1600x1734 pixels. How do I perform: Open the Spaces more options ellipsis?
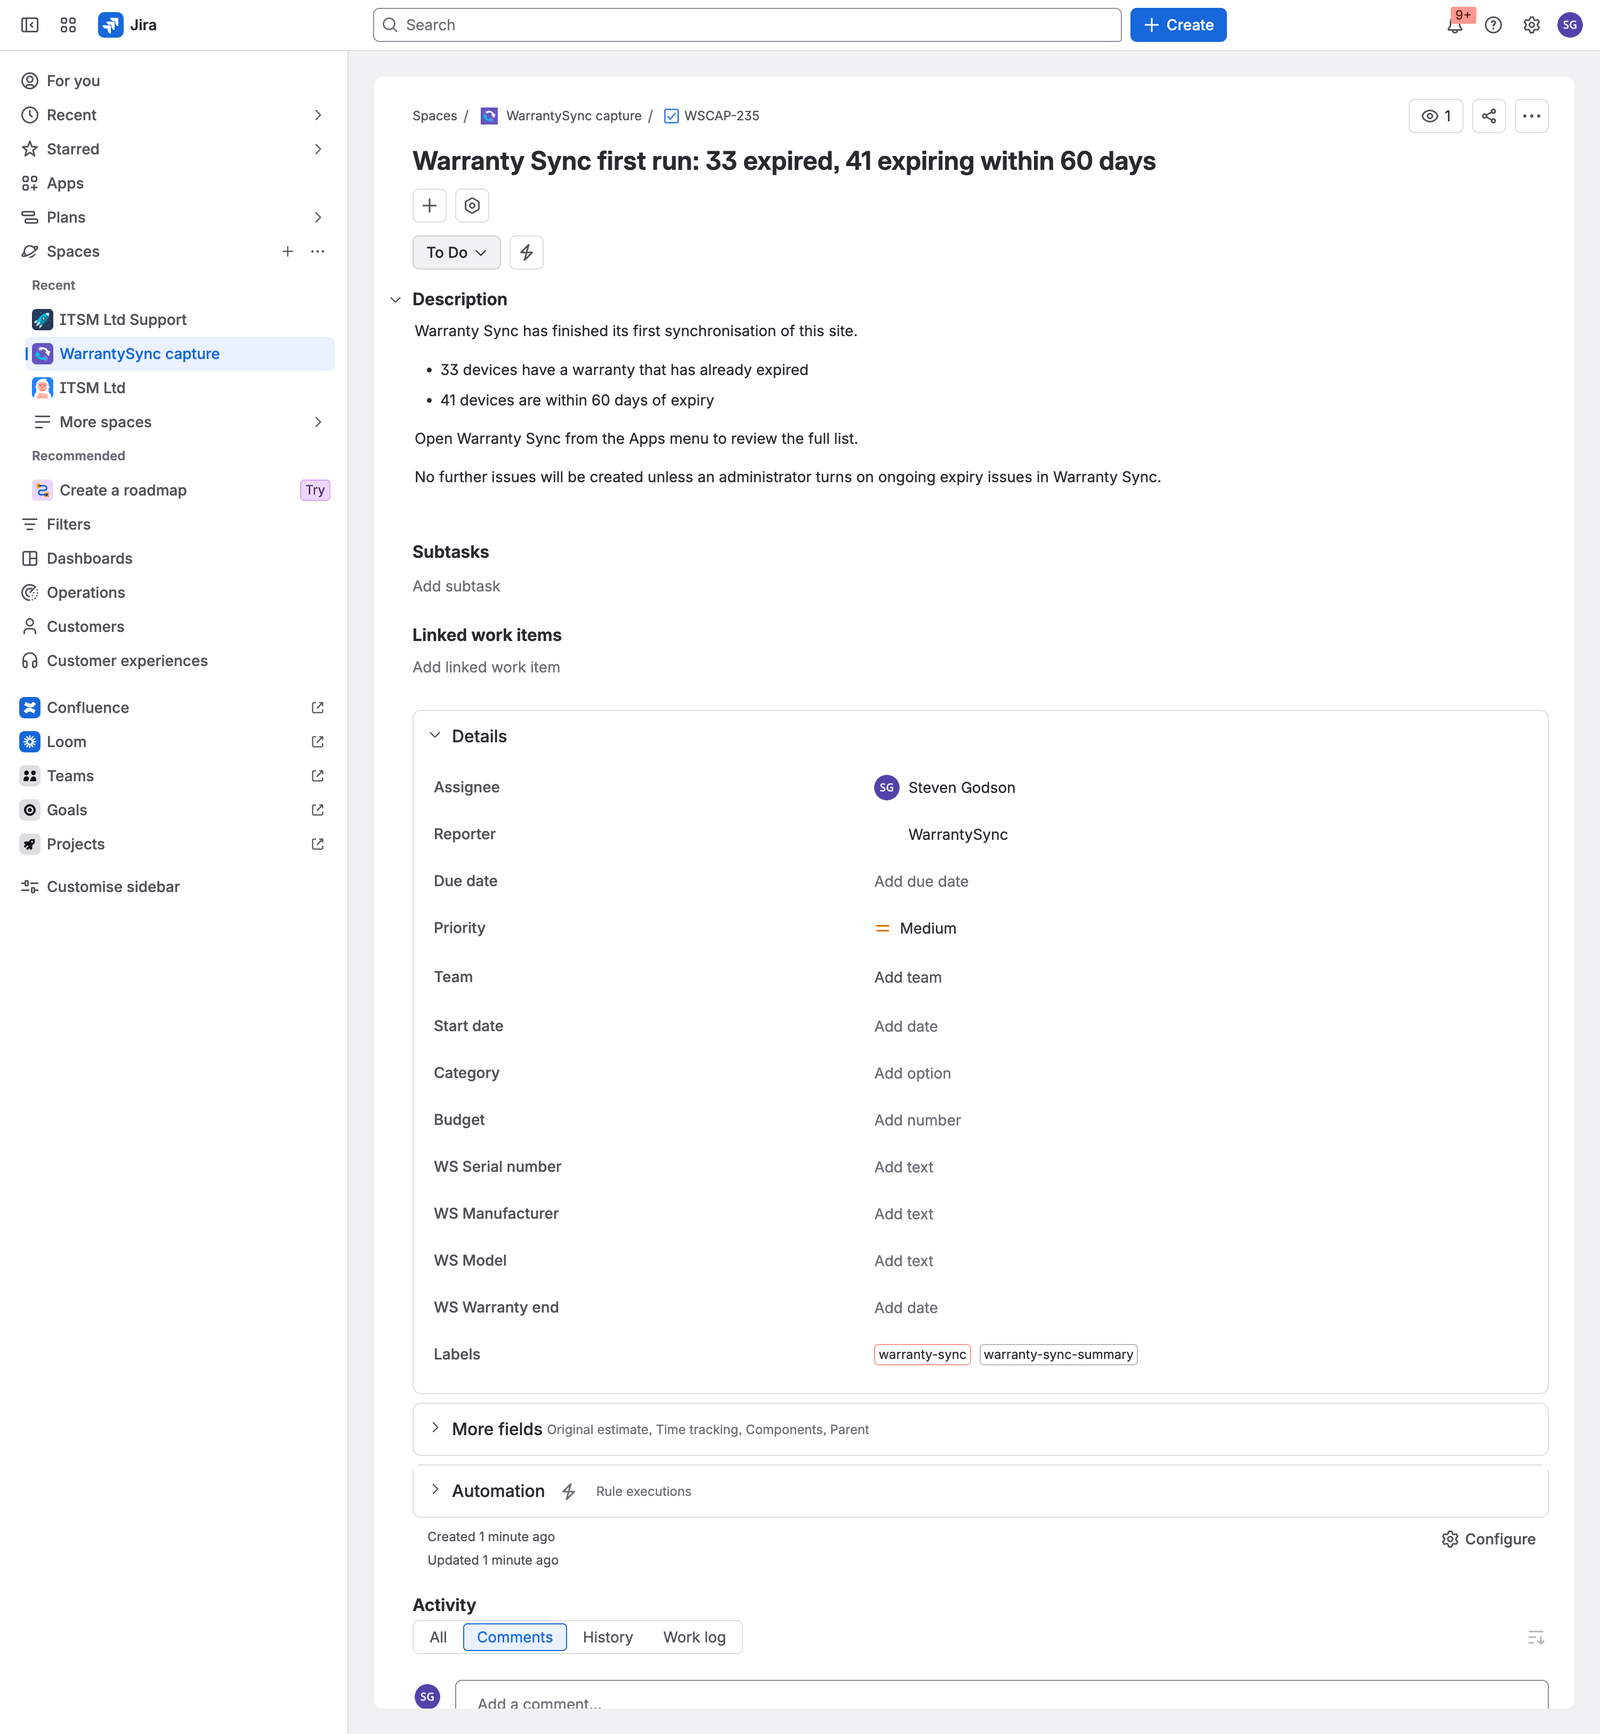click(x=317, y=251)
